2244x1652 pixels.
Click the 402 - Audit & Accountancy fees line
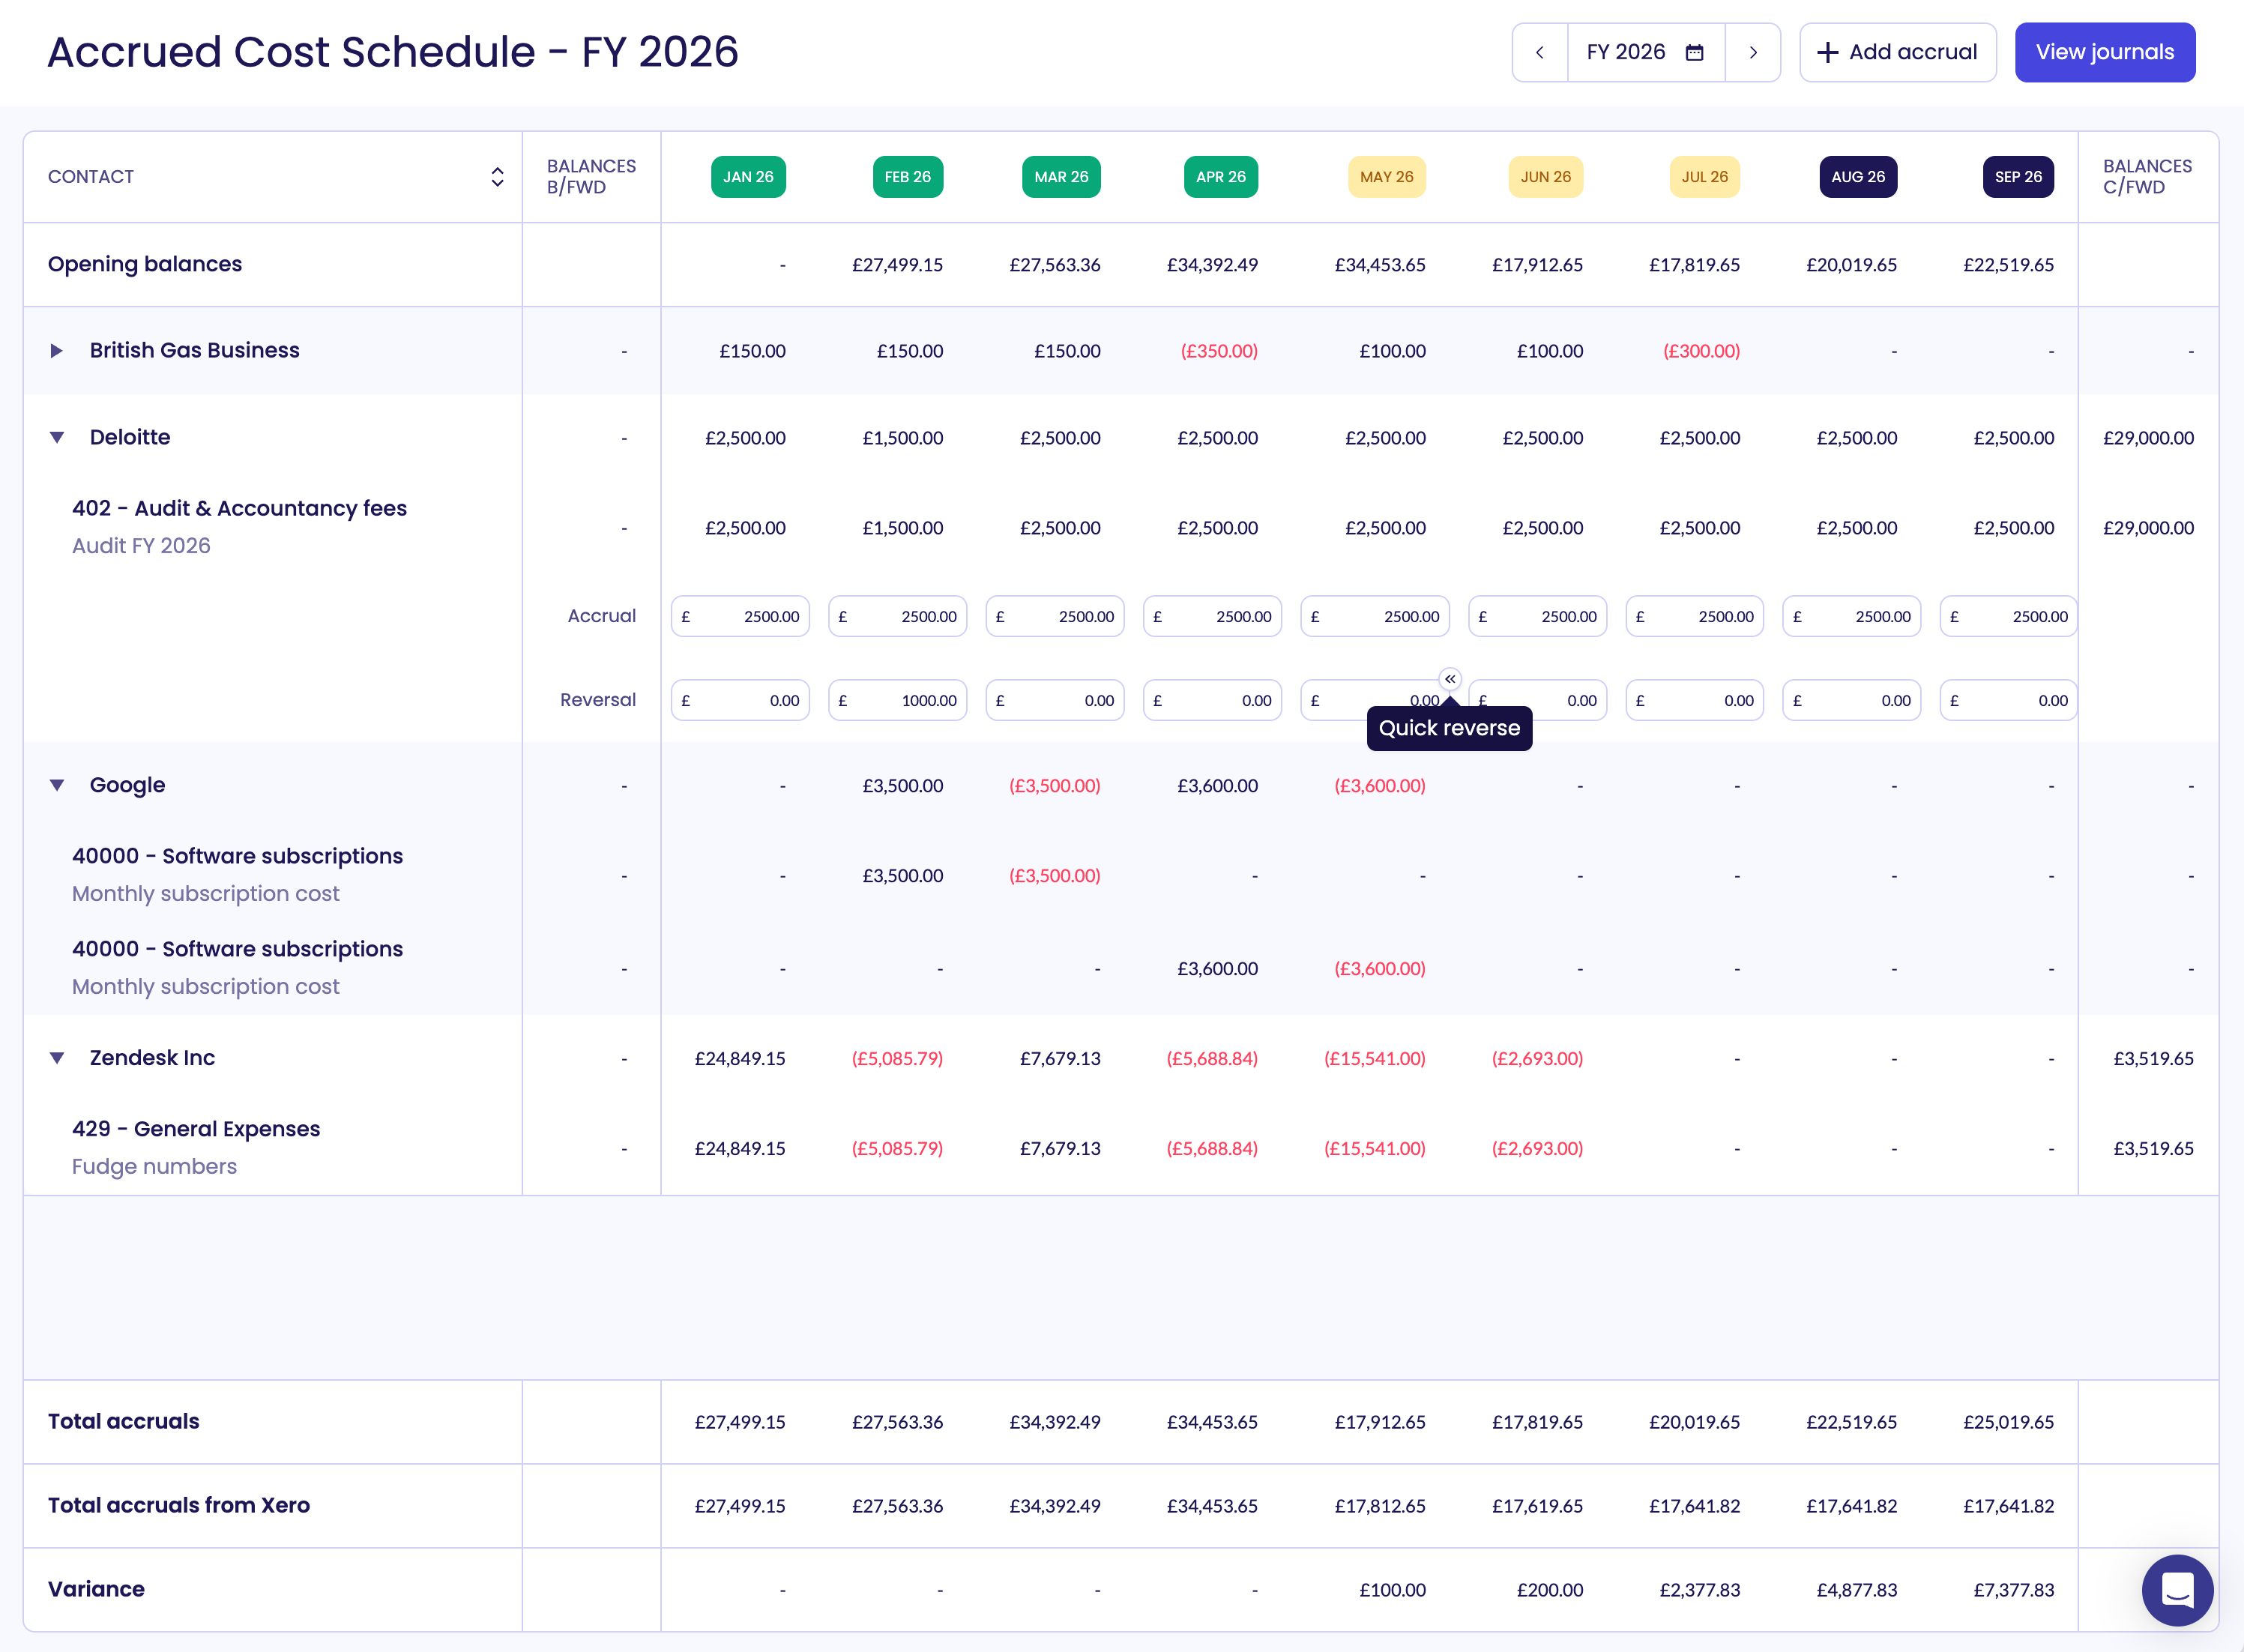click(x=239, y=508)
